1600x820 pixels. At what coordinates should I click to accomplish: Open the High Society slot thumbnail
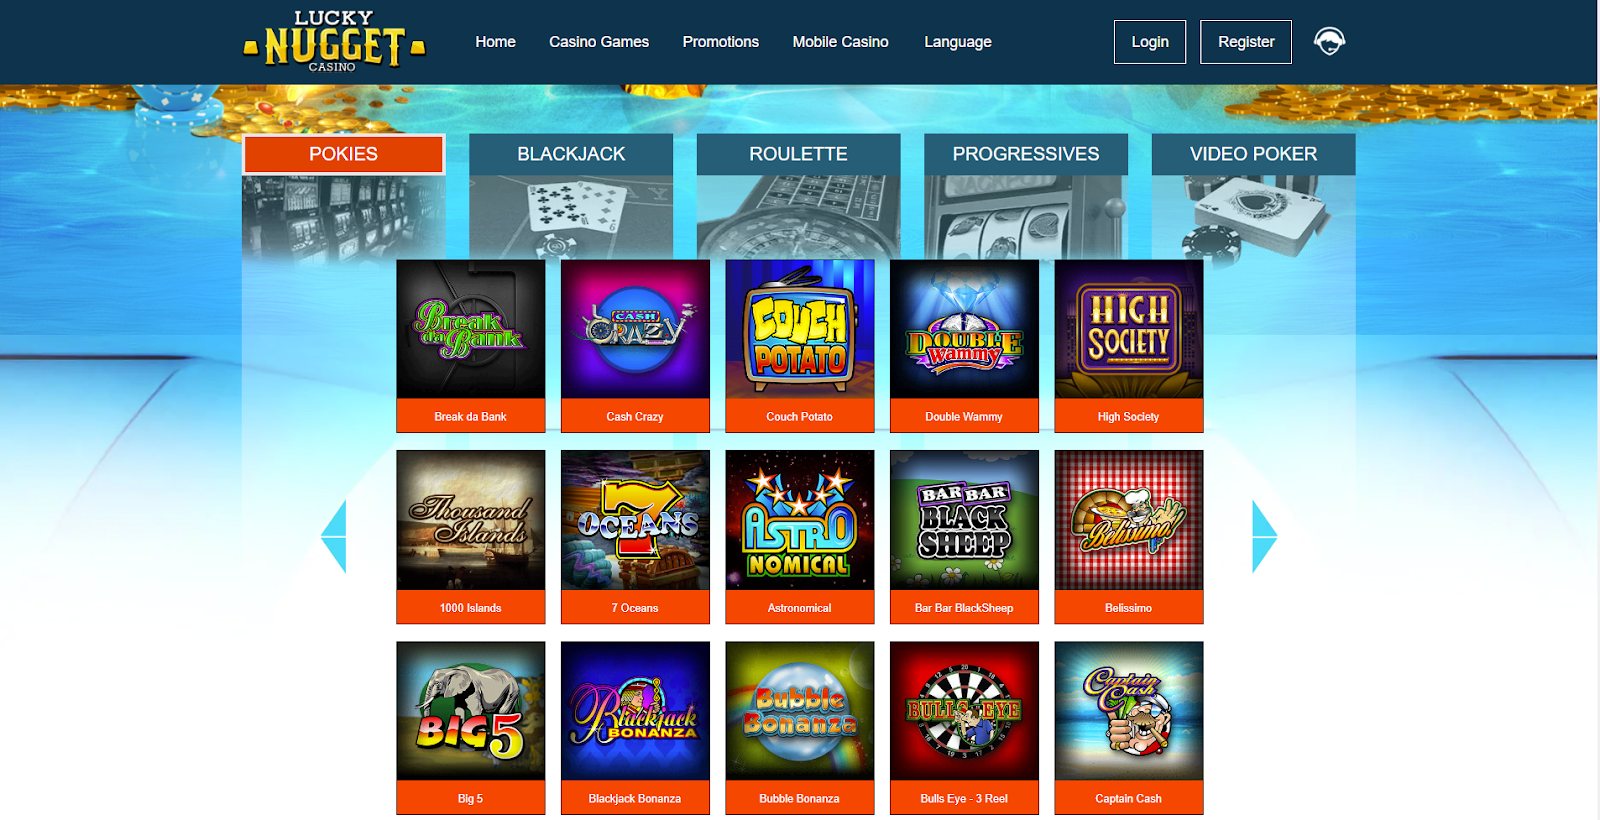1129,346
